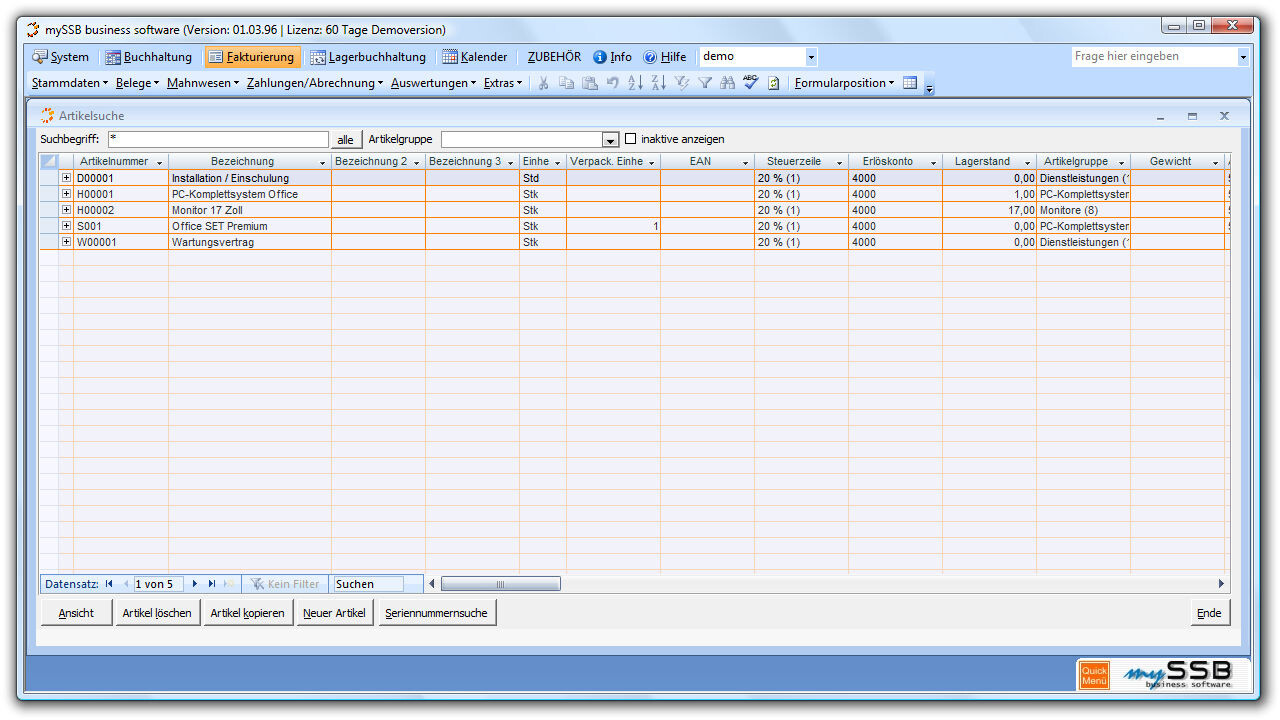Open the Extras menu
The height and width of the screenshot is (720, 1280).
[503, 83]
